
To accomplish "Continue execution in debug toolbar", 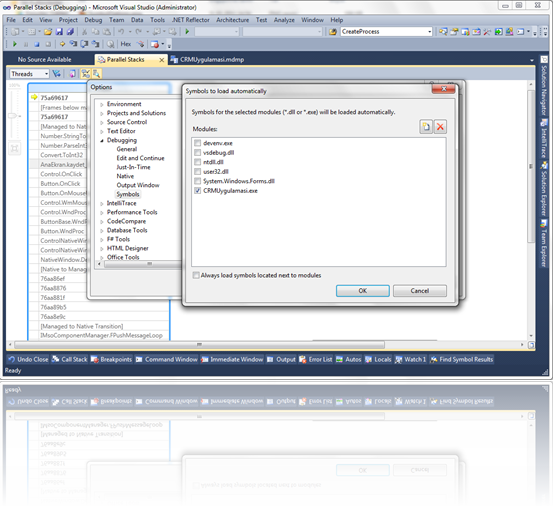I will (x=14, y=44).
